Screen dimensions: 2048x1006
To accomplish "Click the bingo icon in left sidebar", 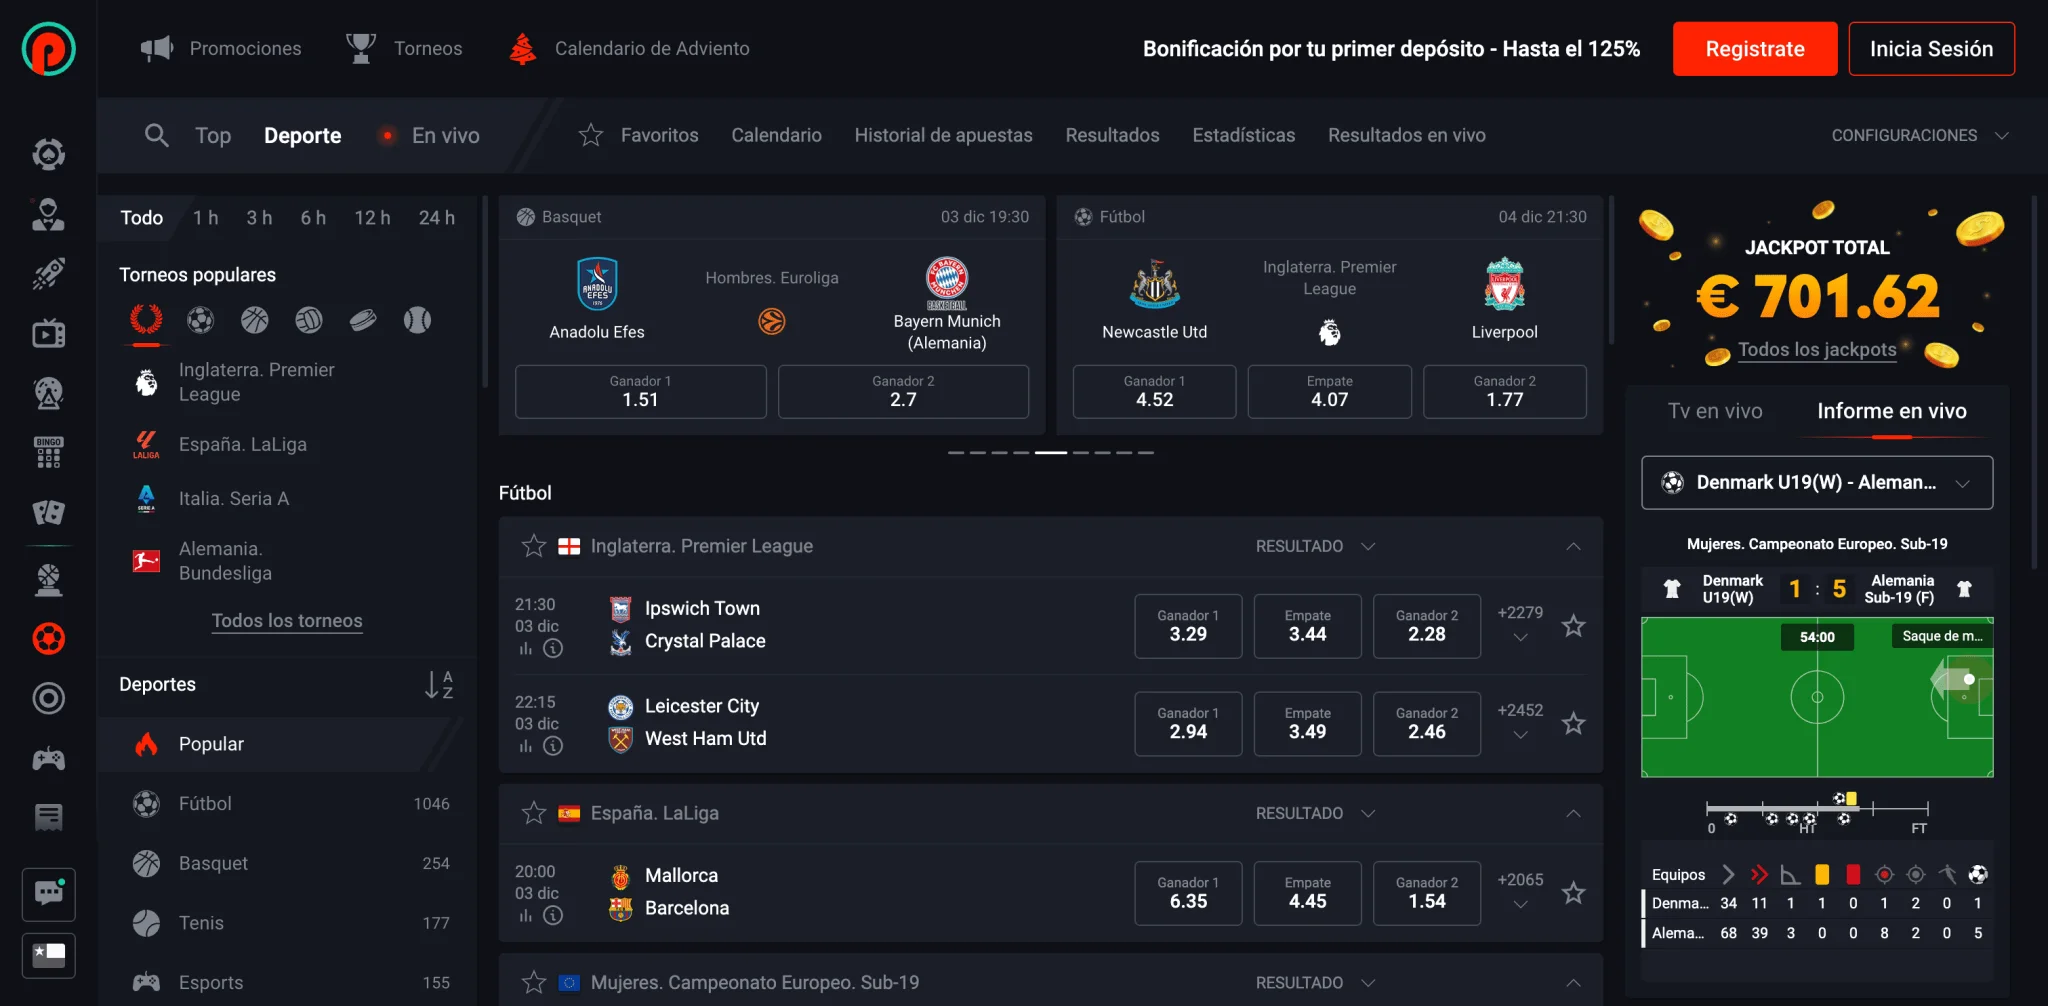I will (x=48, y=452).
